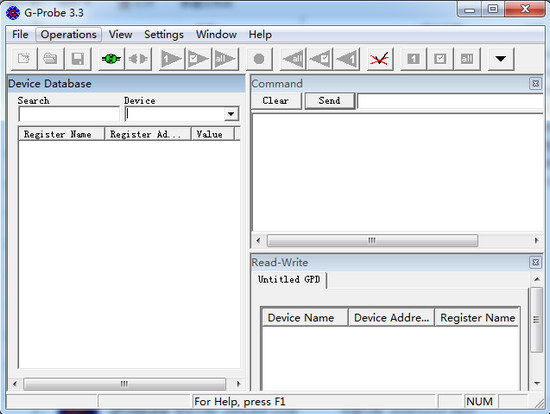Screen dimensions: 550x414
Task: Expand the Device combo box arrow
Action: coord(231,114)
